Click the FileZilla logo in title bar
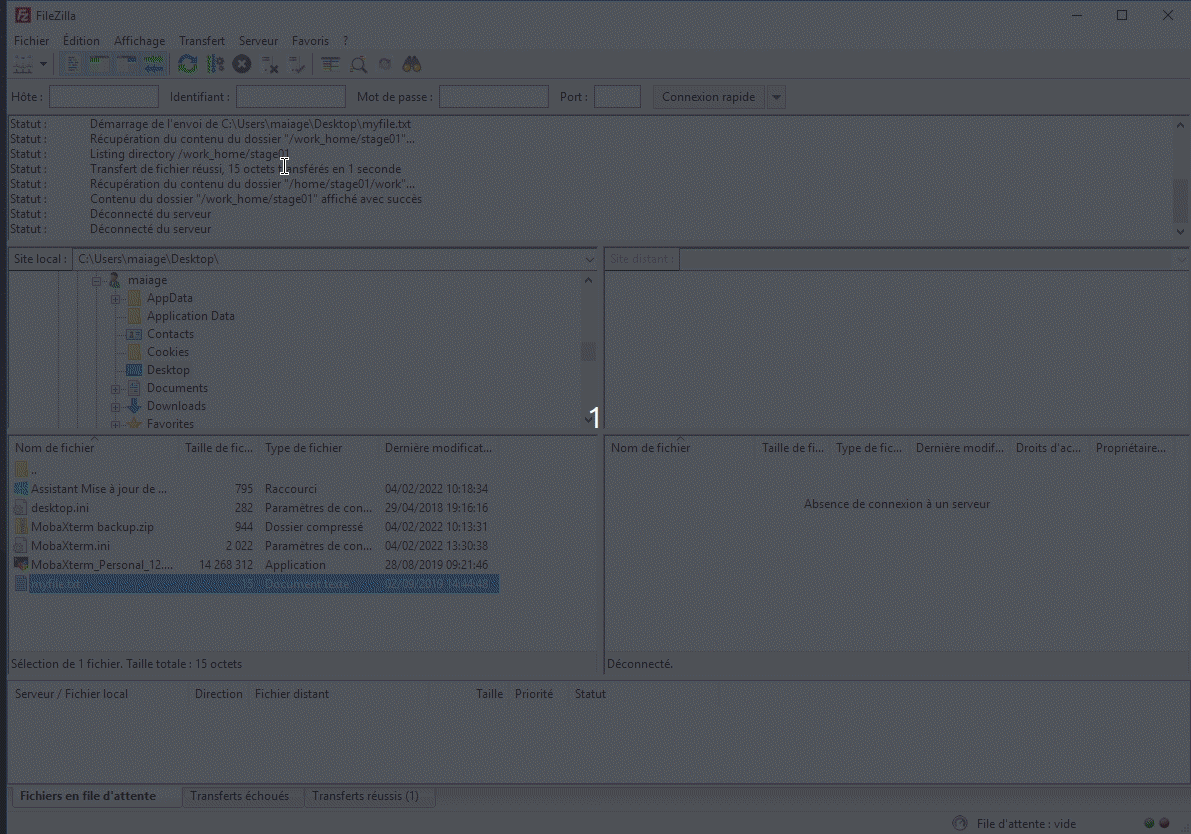 (23, 15)
